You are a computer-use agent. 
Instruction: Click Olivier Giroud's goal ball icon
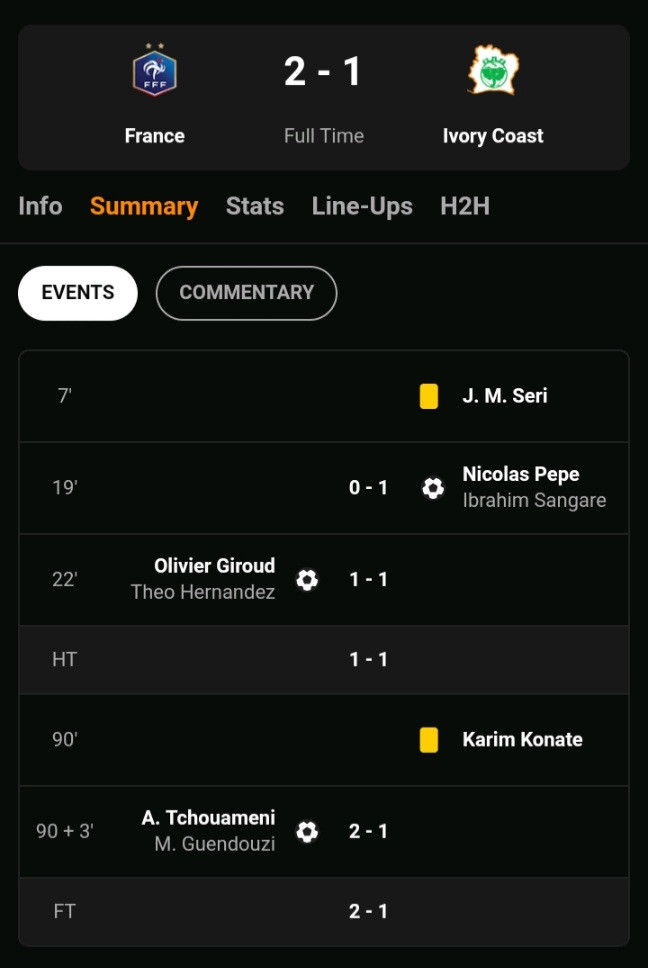(x=307, y=580)
